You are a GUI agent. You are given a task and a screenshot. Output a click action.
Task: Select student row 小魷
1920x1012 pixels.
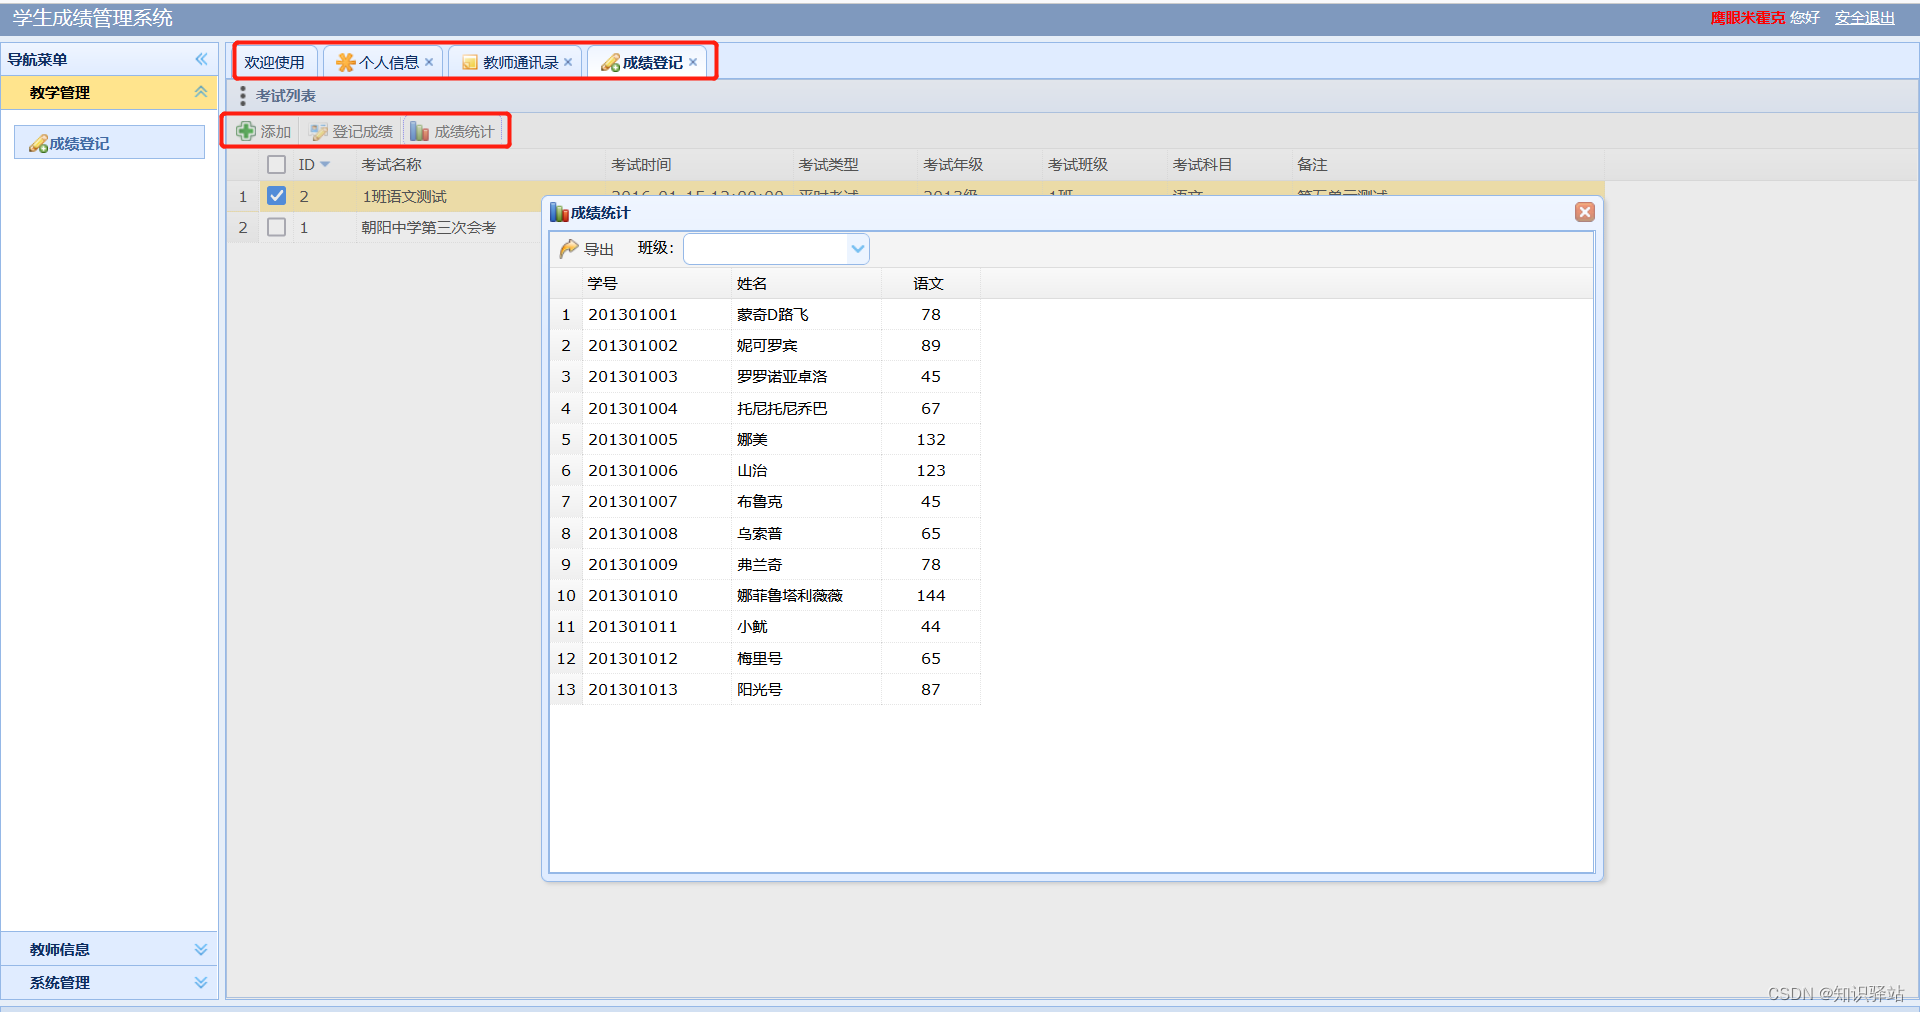(x=766, y=626)
